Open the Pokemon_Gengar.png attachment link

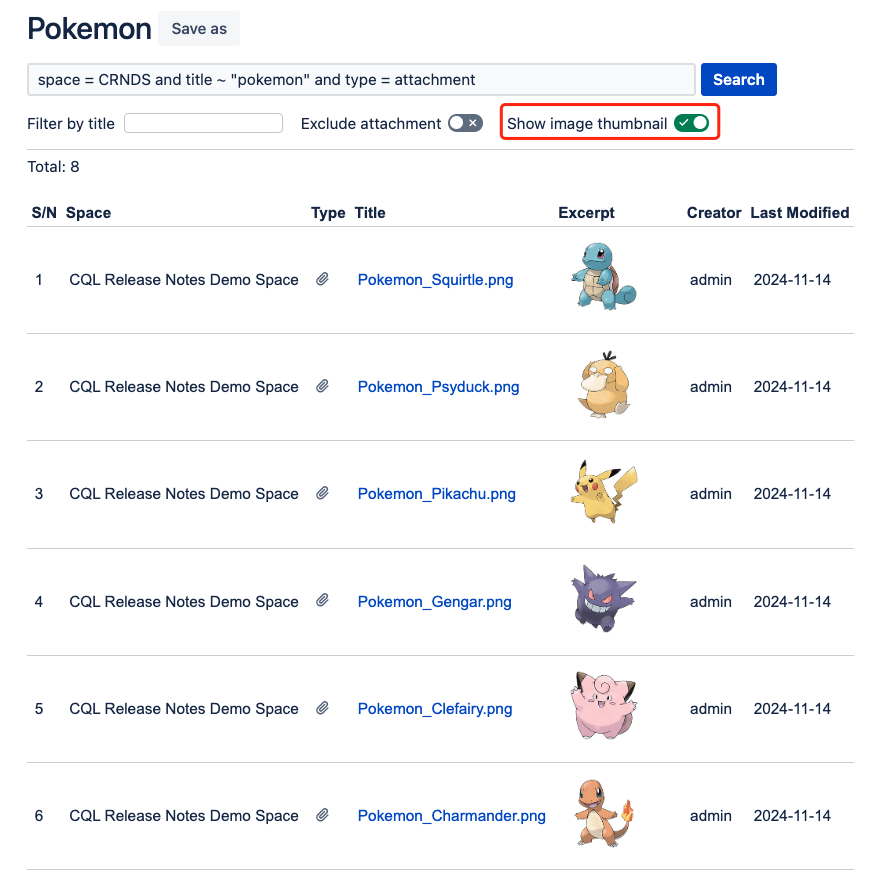[434, 602]
